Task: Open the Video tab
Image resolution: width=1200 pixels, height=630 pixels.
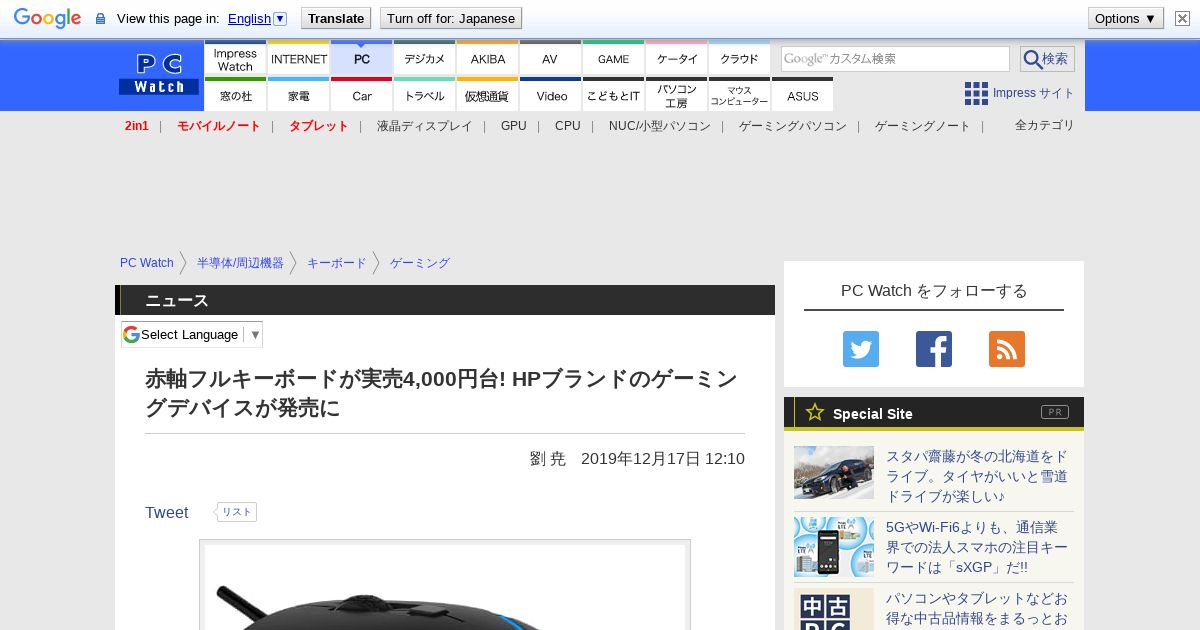Action: click(x=551, y=95)
